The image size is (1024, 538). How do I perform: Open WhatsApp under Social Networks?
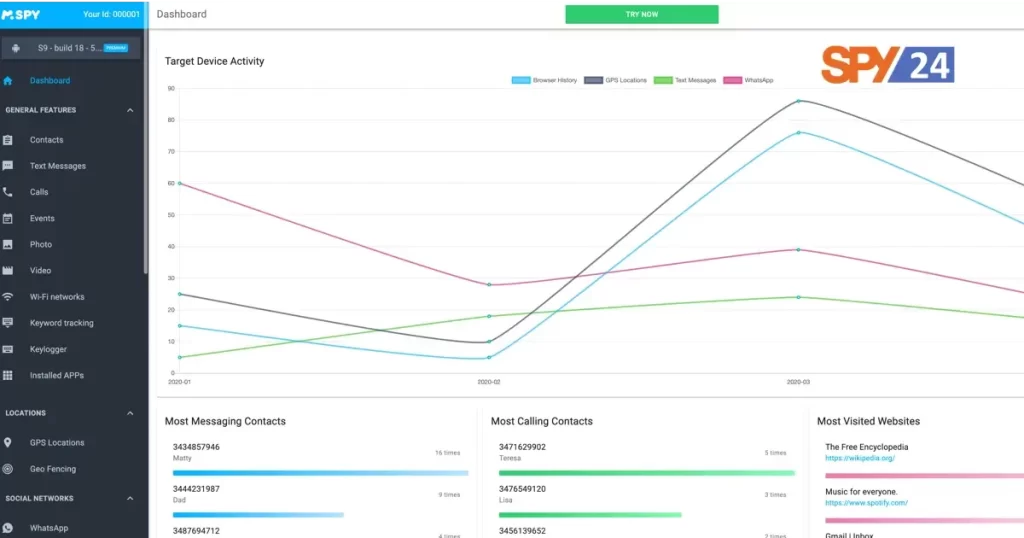tap(49, 528)
